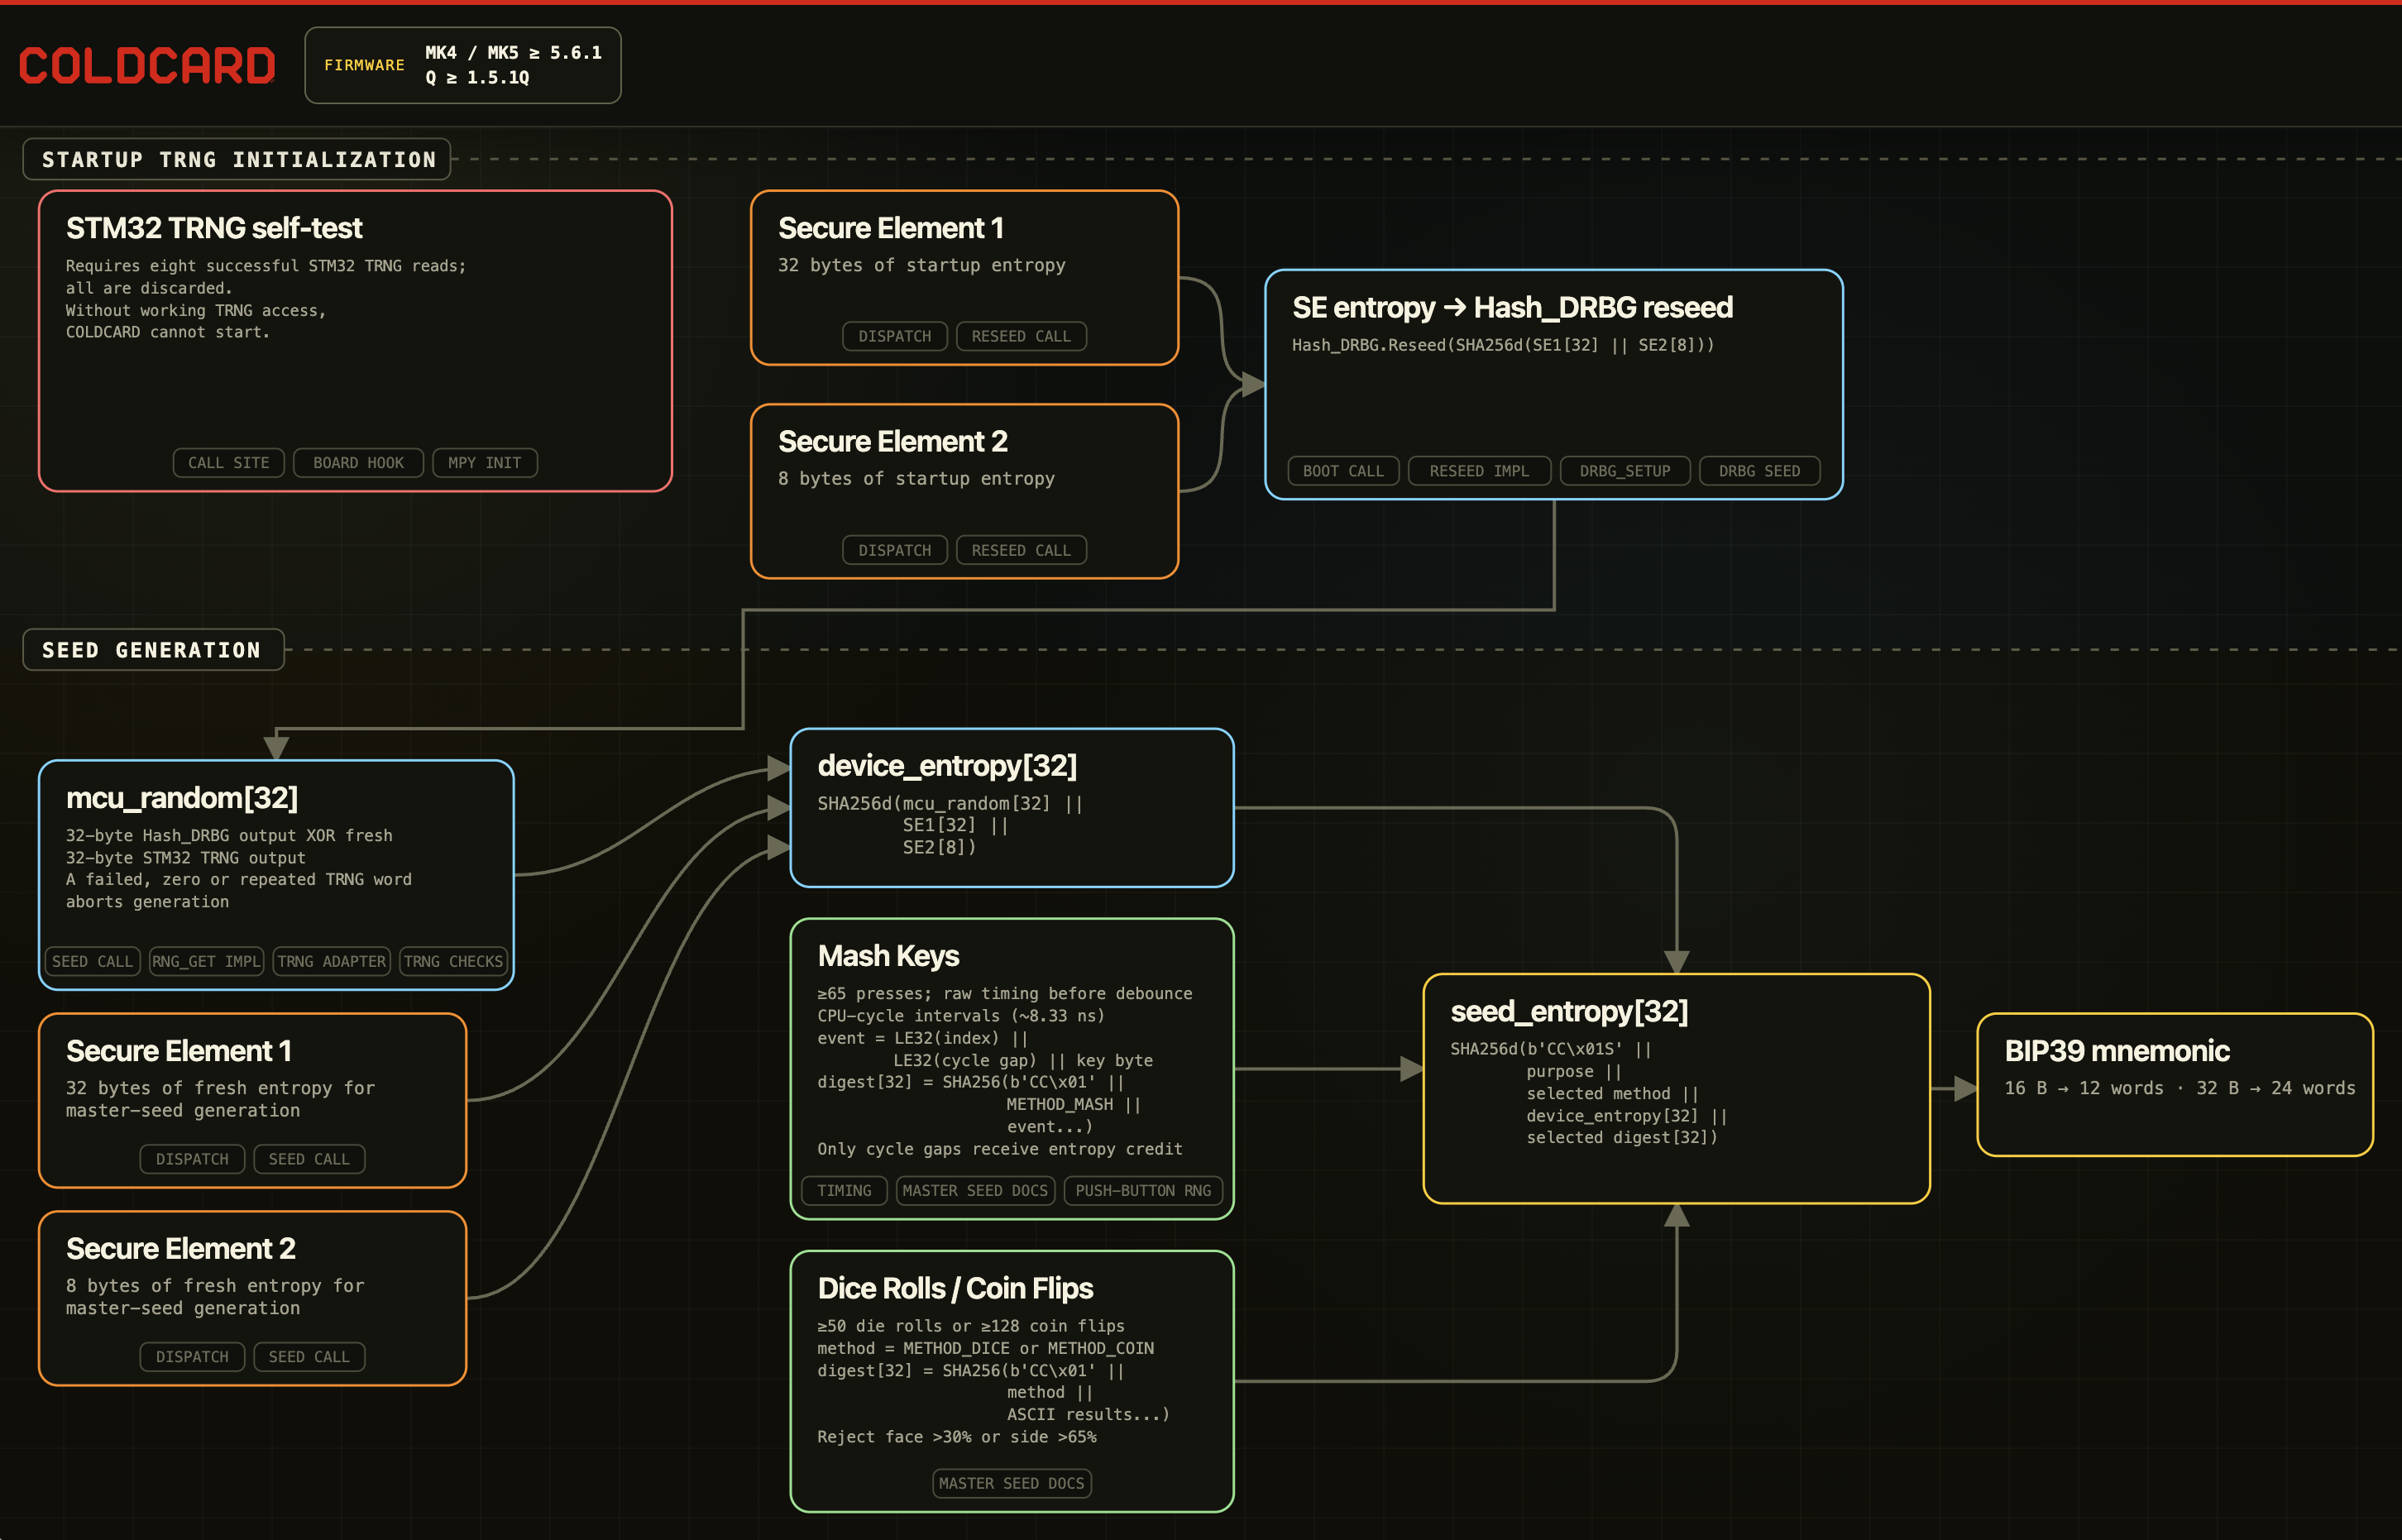Click the 'seed_entropy[32]' heading
The image size is (2402, 1540).
point(1569,1011)
